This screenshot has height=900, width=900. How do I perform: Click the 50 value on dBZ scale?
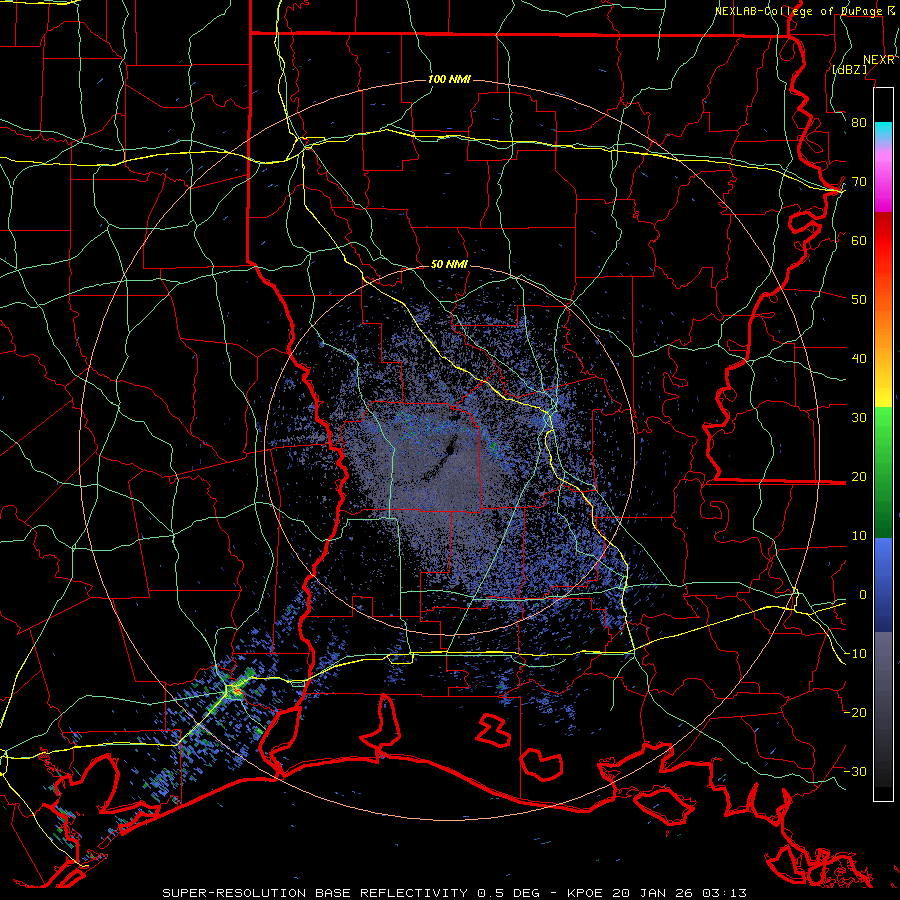click(x=859, y=300)
